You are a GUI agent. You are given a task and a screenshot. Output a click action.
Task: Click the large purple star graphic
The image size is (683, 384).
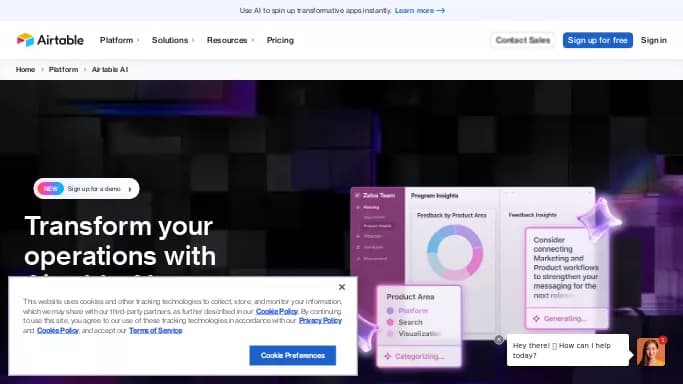pyautogui.click(x=599, y=220)
